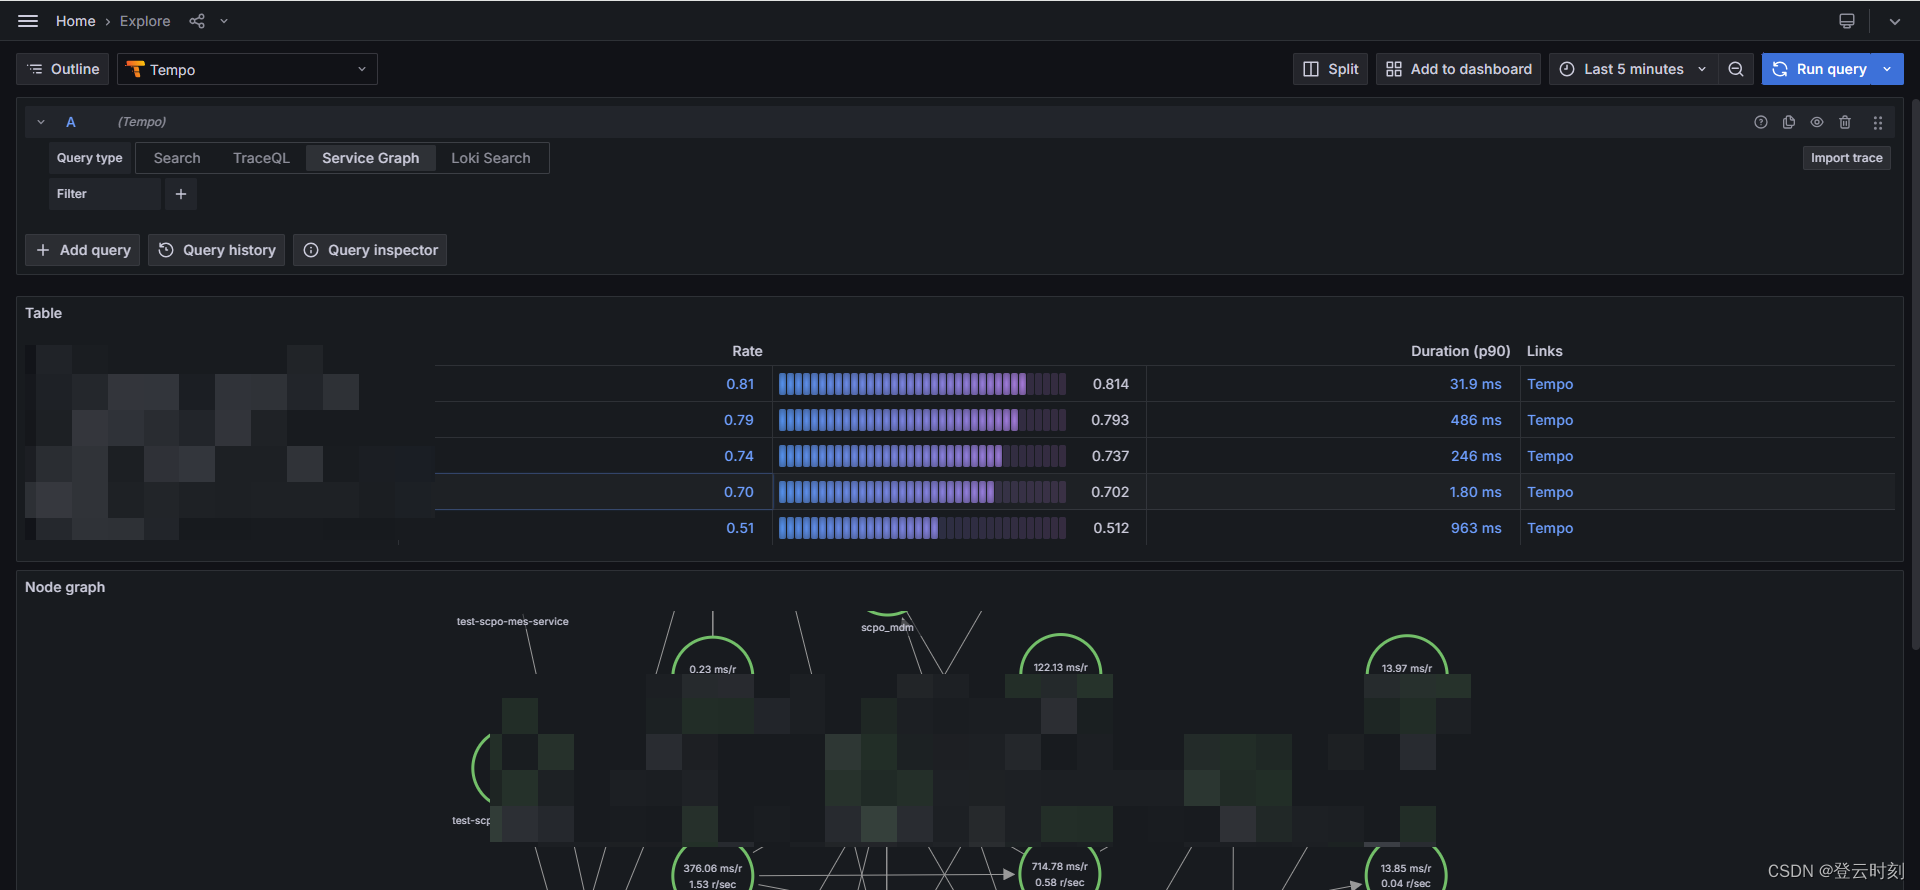Open duration 963 ms link
This screenshot has width=1920, height=890.
[1476, 528]
